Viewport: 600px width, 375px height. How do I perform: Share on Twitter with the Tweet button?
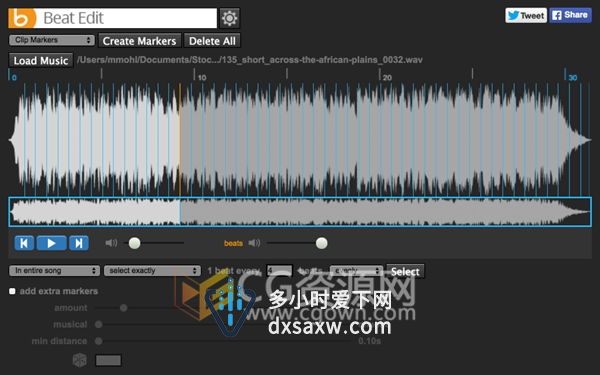pyautogui.click(x=526, y=15)
